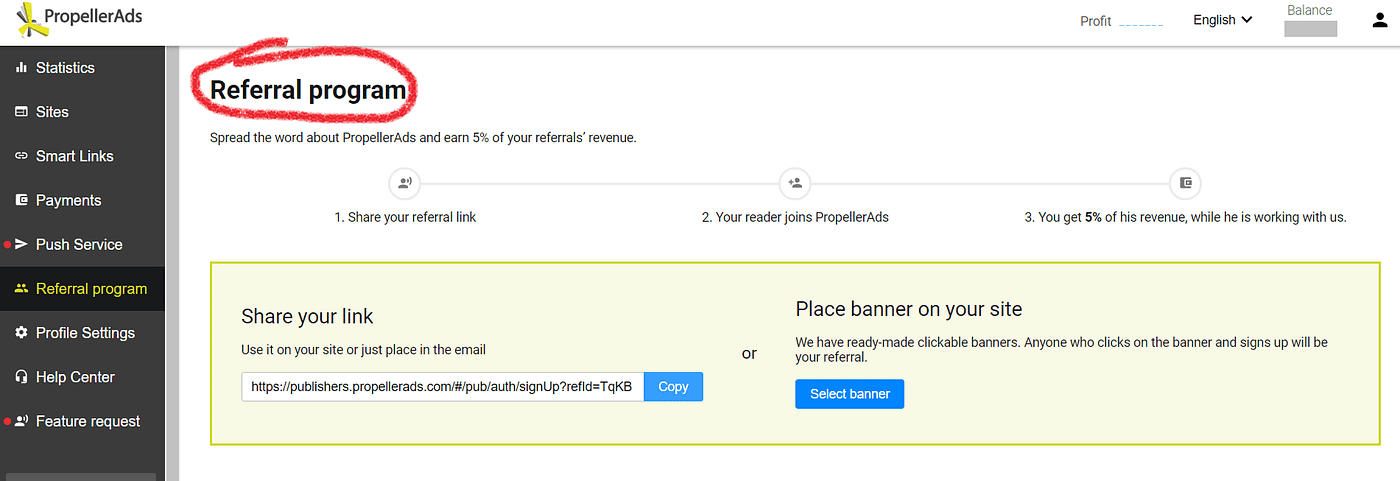Click the Payments wallet icon
1400x481 pixels.
pyautogui.click(x=21, y=200)
